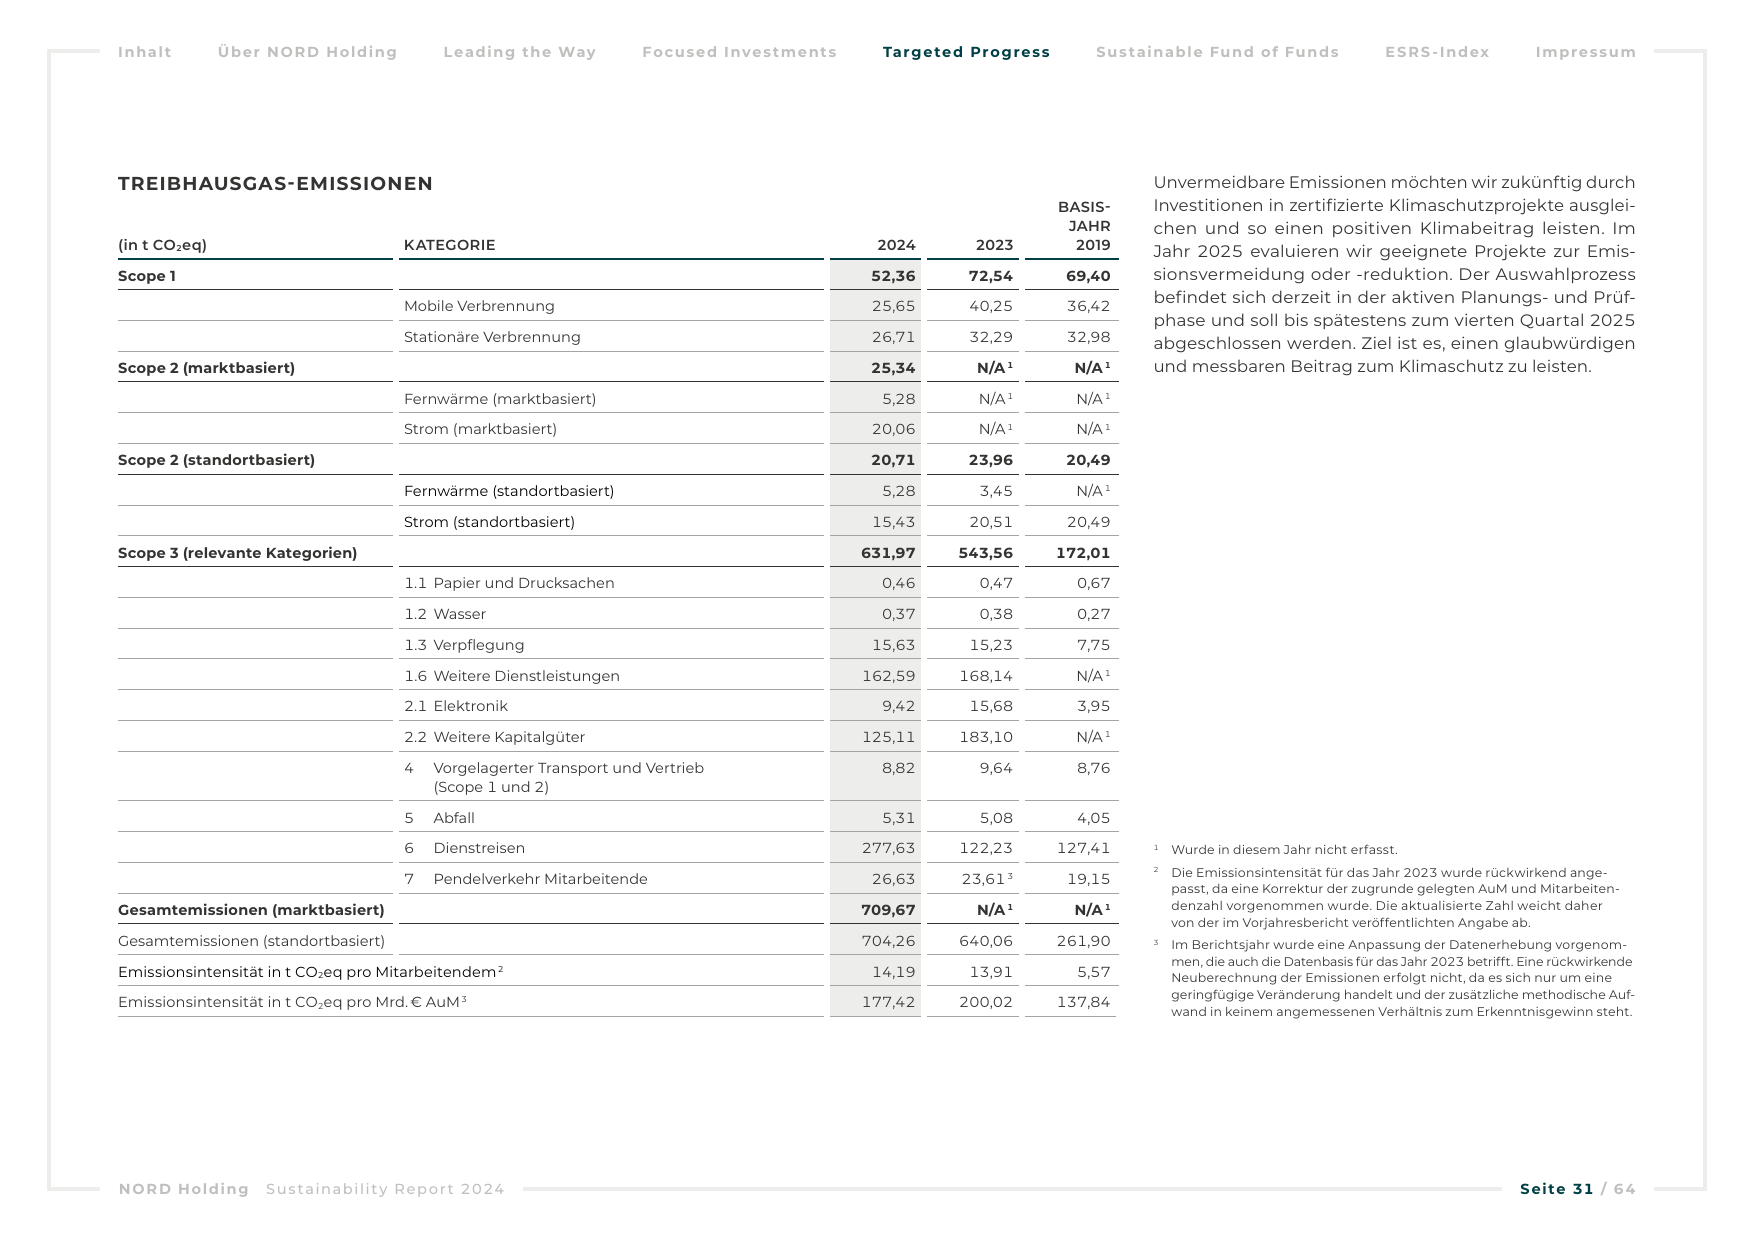Viewport: 1754px width, 1241px height.
Task: Click the TREIBHAUSGAS-EMISSIONEN heading
Action: [276, 184]
